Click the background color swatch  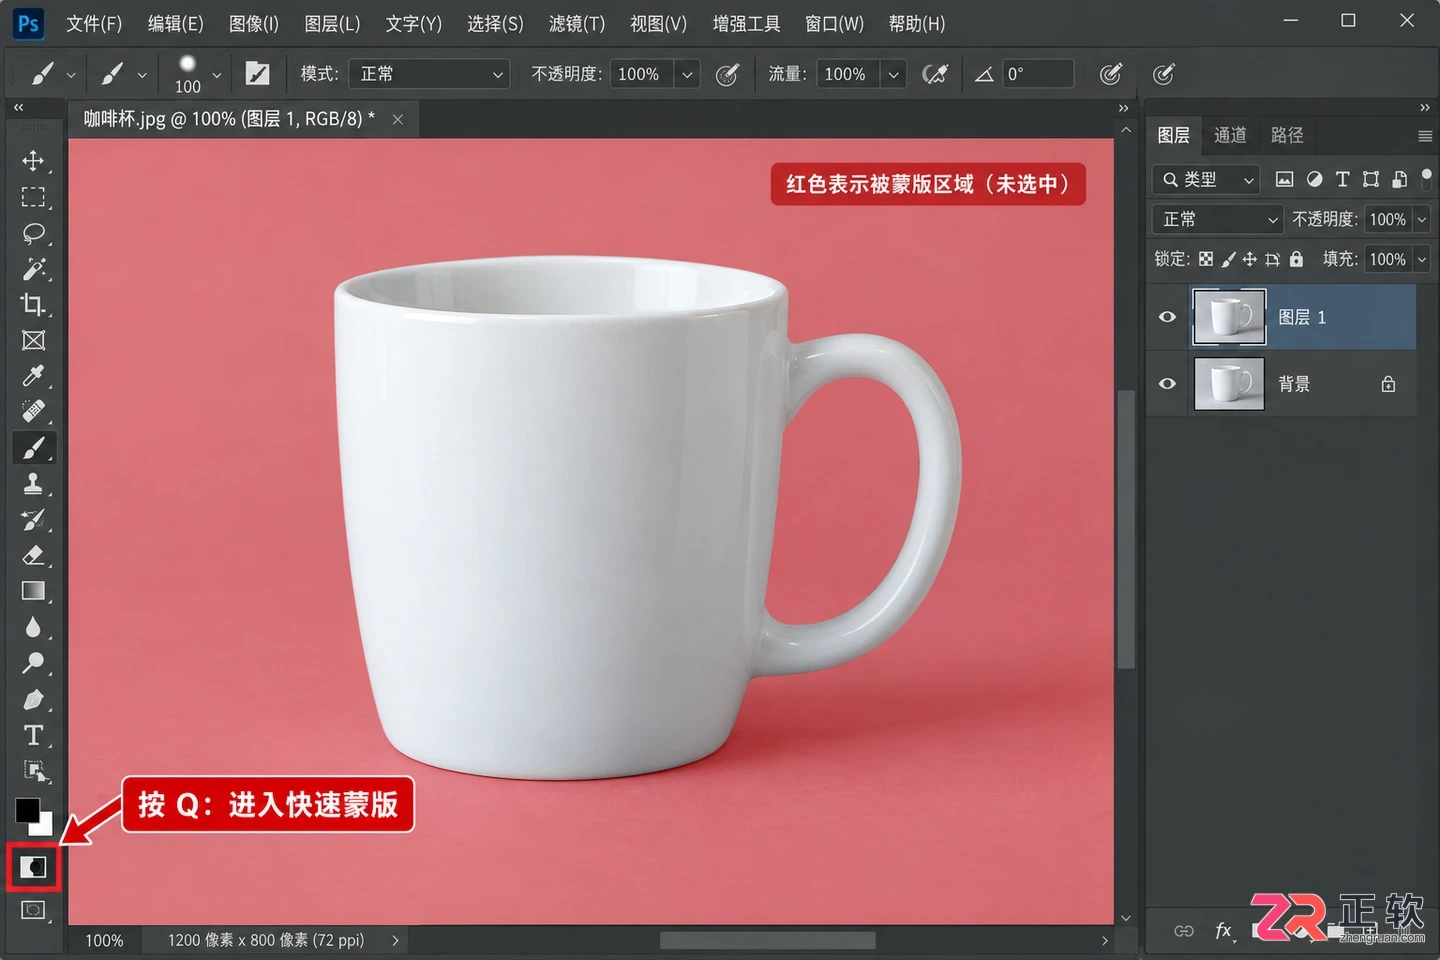[x=45, y=828]
